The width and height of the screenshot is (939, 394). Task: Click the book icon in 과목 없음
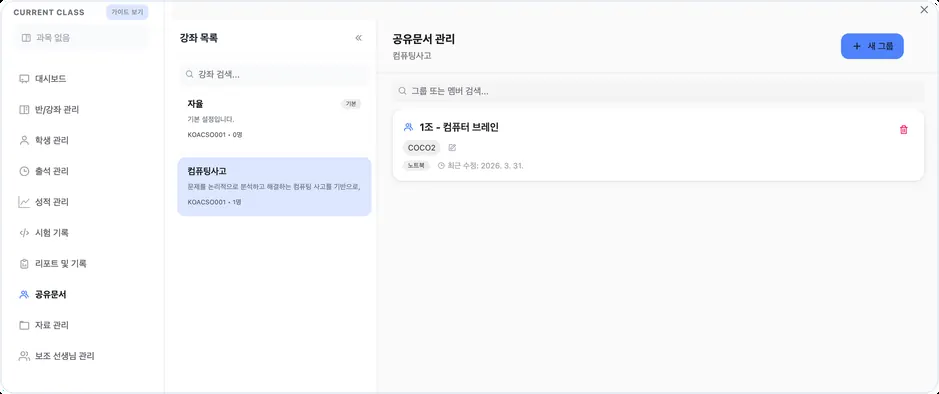pos(26,38)
